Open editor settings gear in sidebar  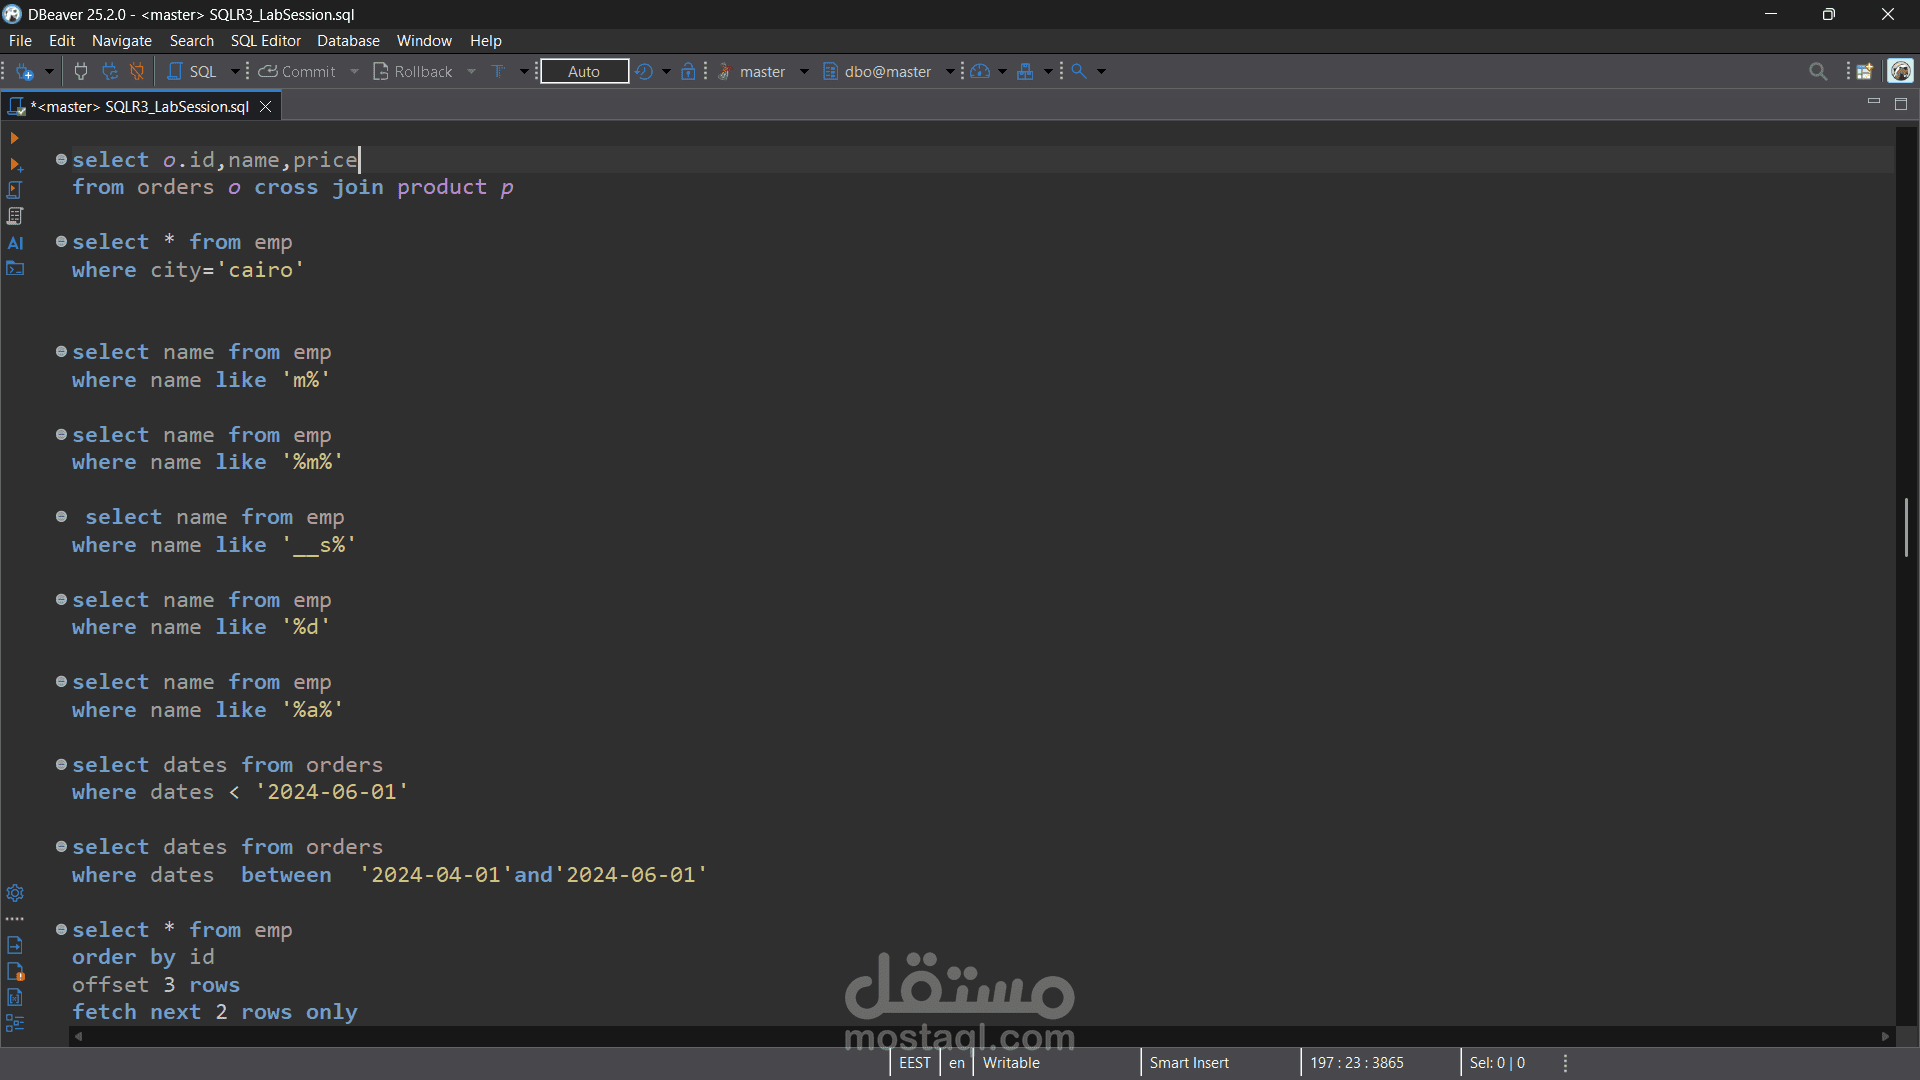pyautogui.click(x=15, y=893)
